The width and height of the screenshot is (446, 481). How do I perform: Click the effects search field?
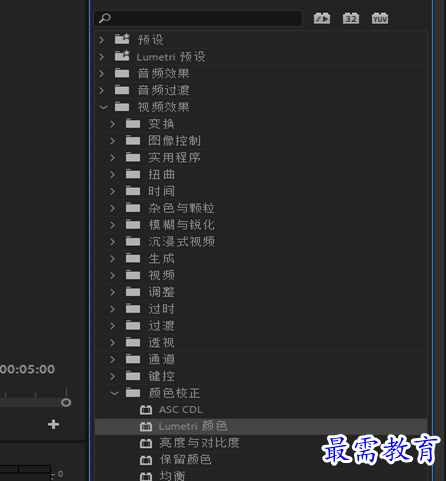click(x=198, y=18)
